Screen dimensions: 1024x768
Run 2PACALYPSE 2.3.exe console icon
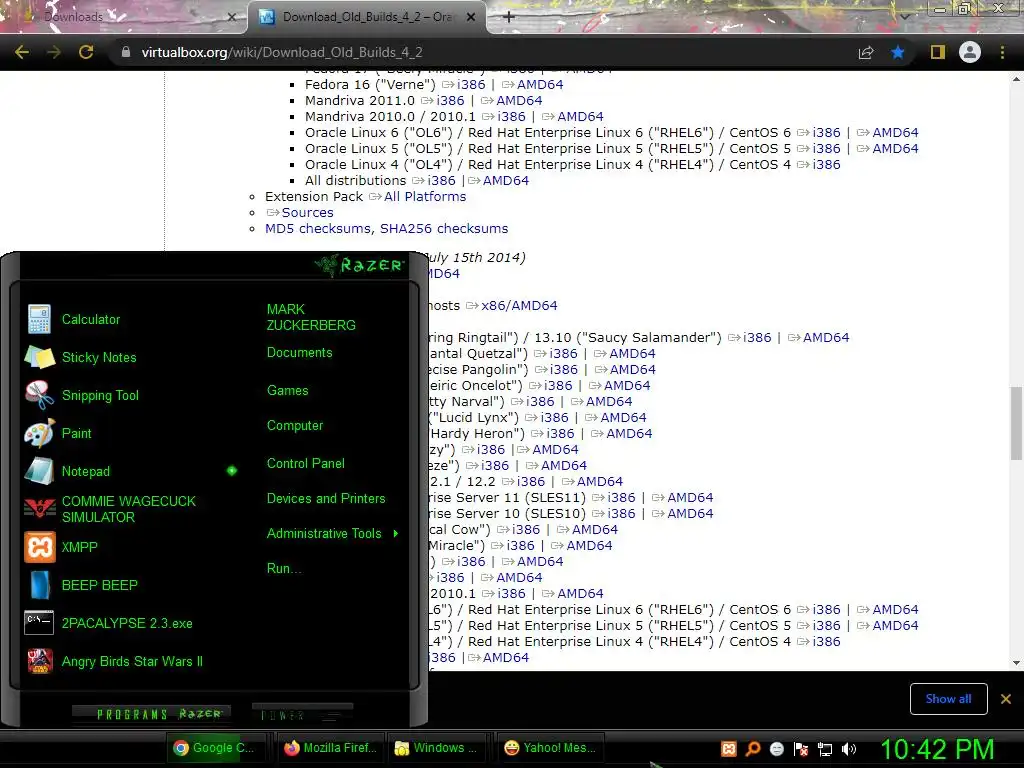click(40, 623)
